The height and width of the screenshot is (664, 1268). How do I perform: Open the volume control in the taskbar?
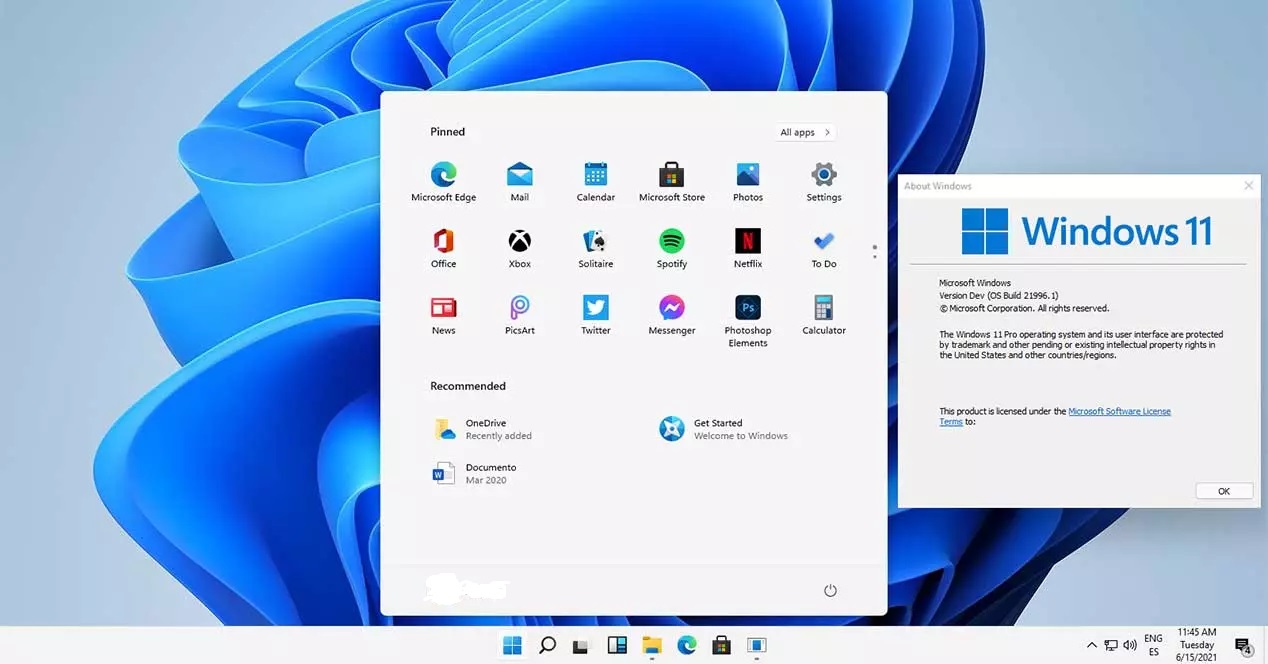pos(1130,645)
